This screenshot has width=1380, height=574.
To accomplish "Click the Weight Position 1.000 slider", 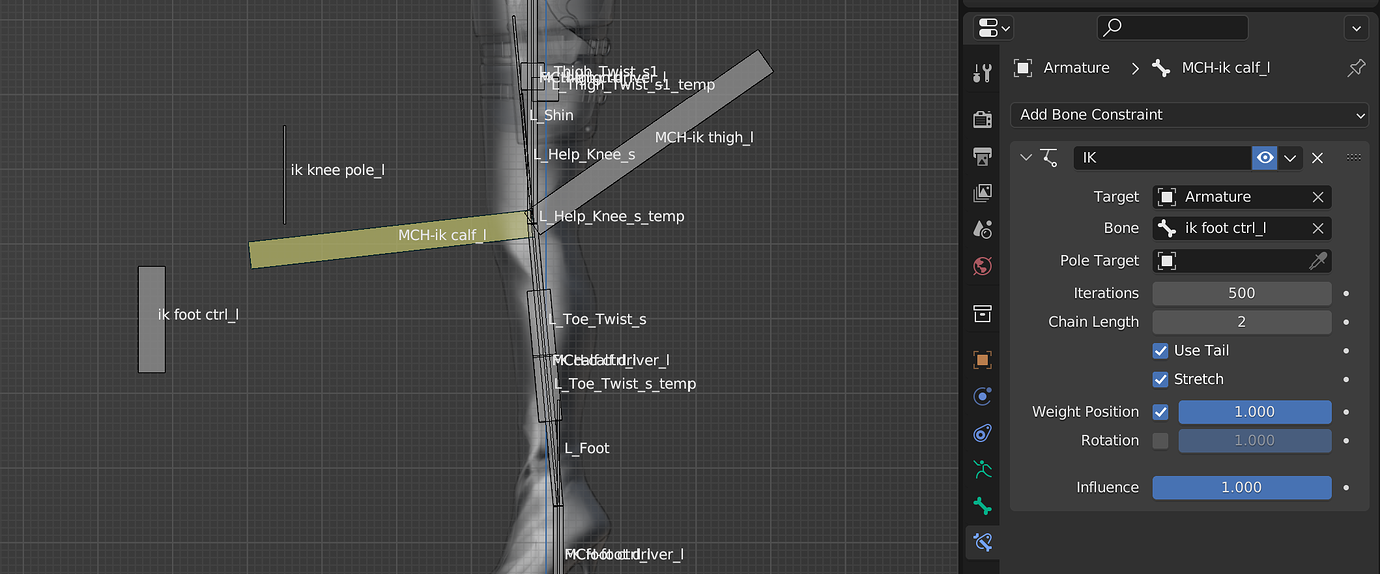I will tap(1255, 412).
